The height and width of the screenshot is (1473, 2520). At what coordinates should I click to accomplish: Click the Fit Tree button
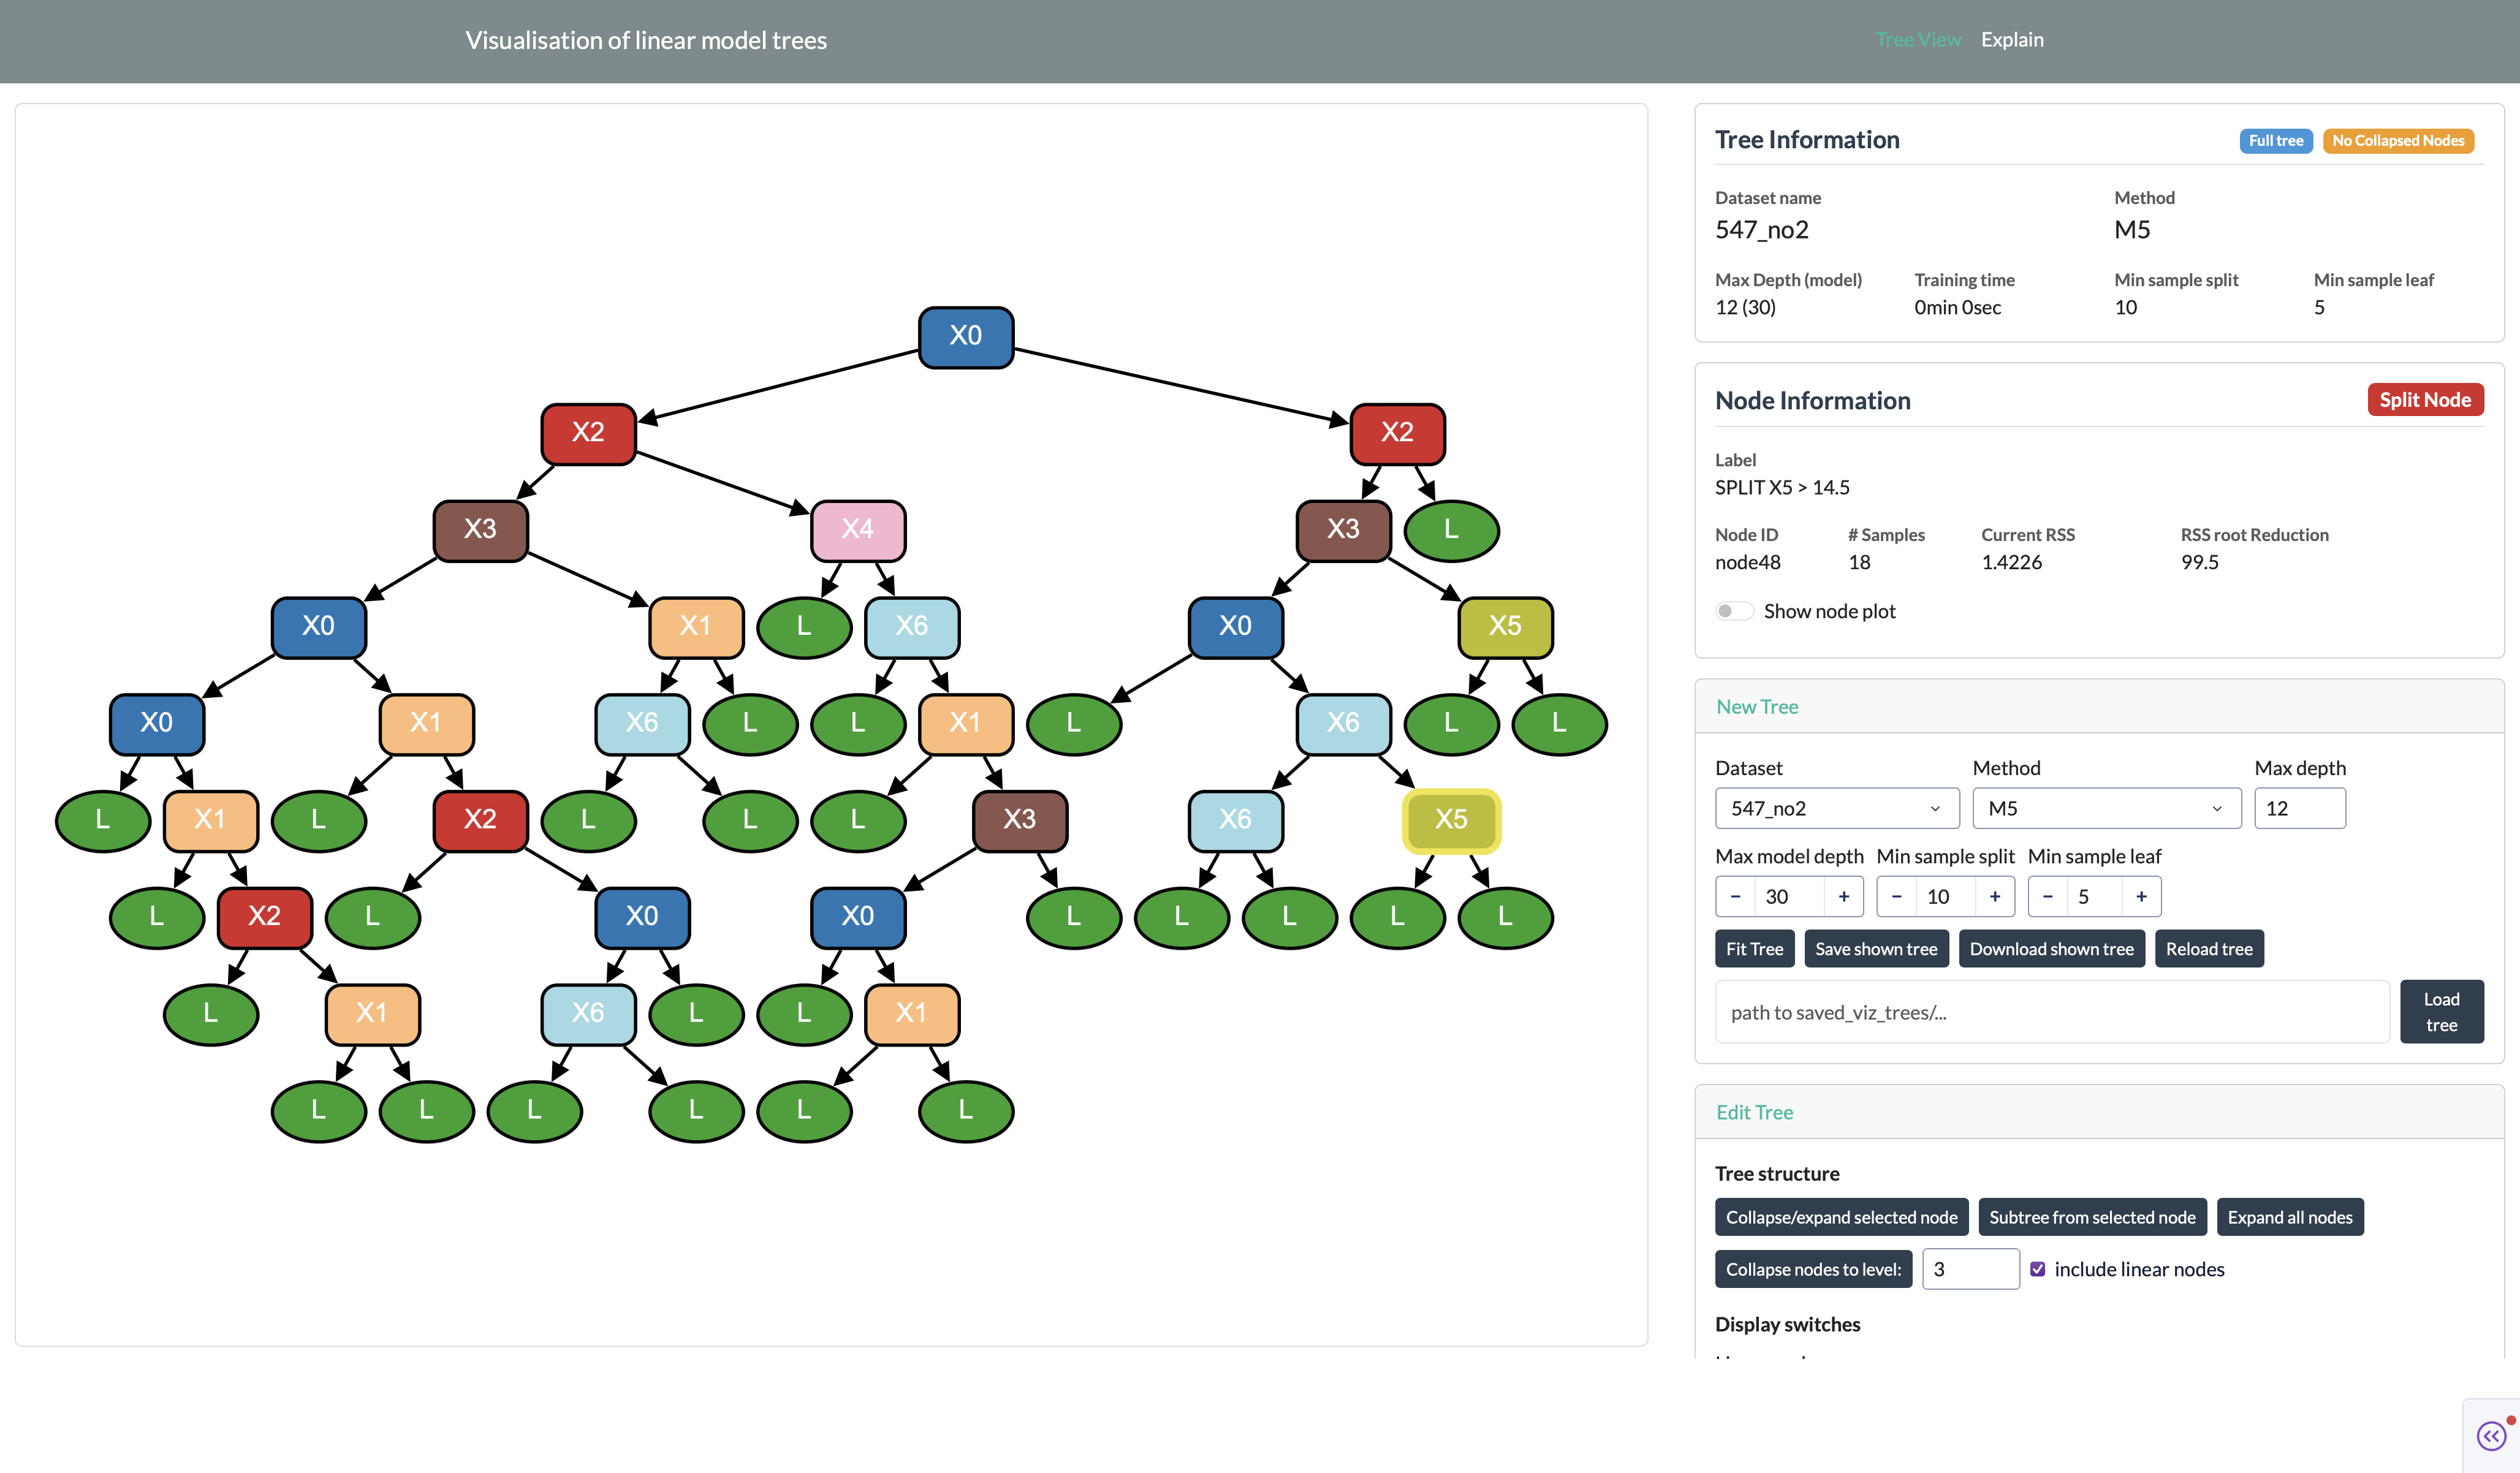coord(1754,949)
